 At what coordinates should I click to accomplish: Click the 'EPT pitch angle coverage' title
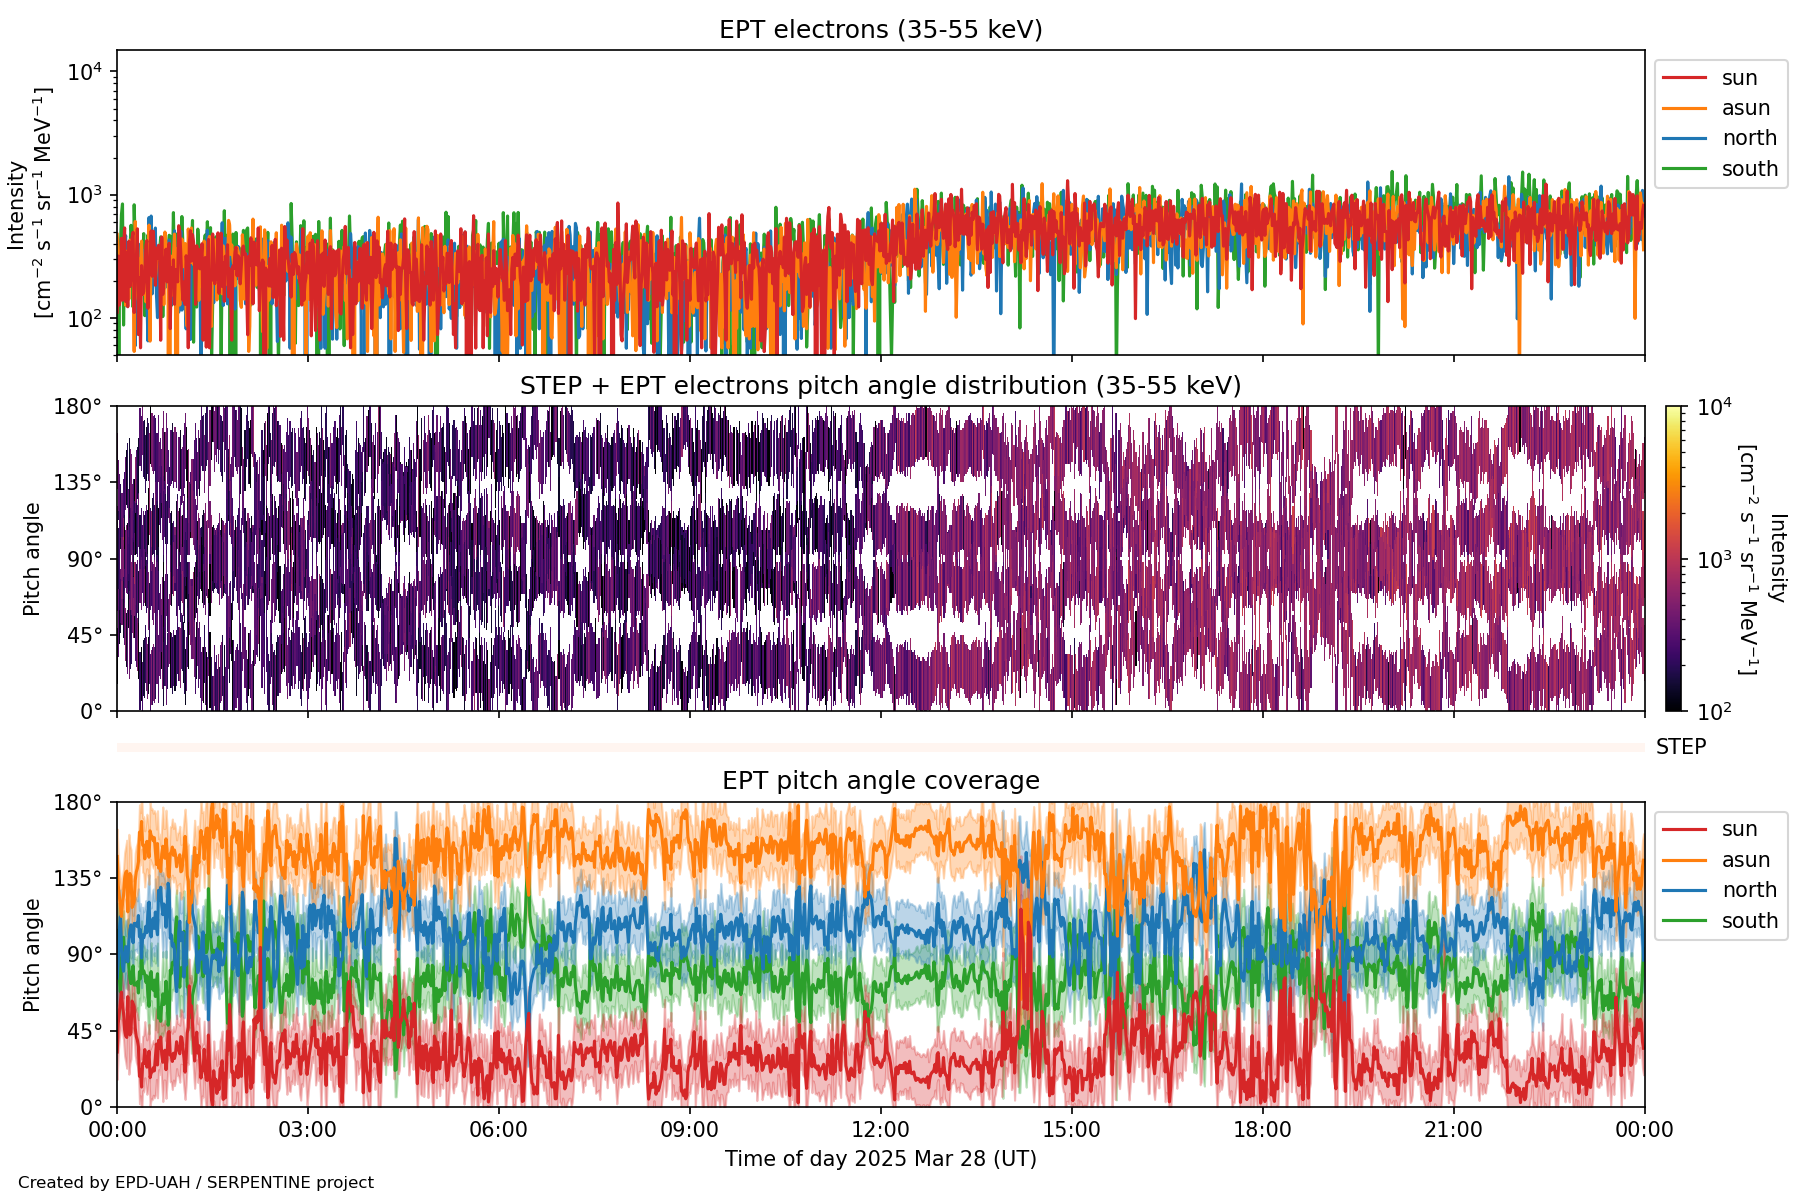click(x=880, y=781)
